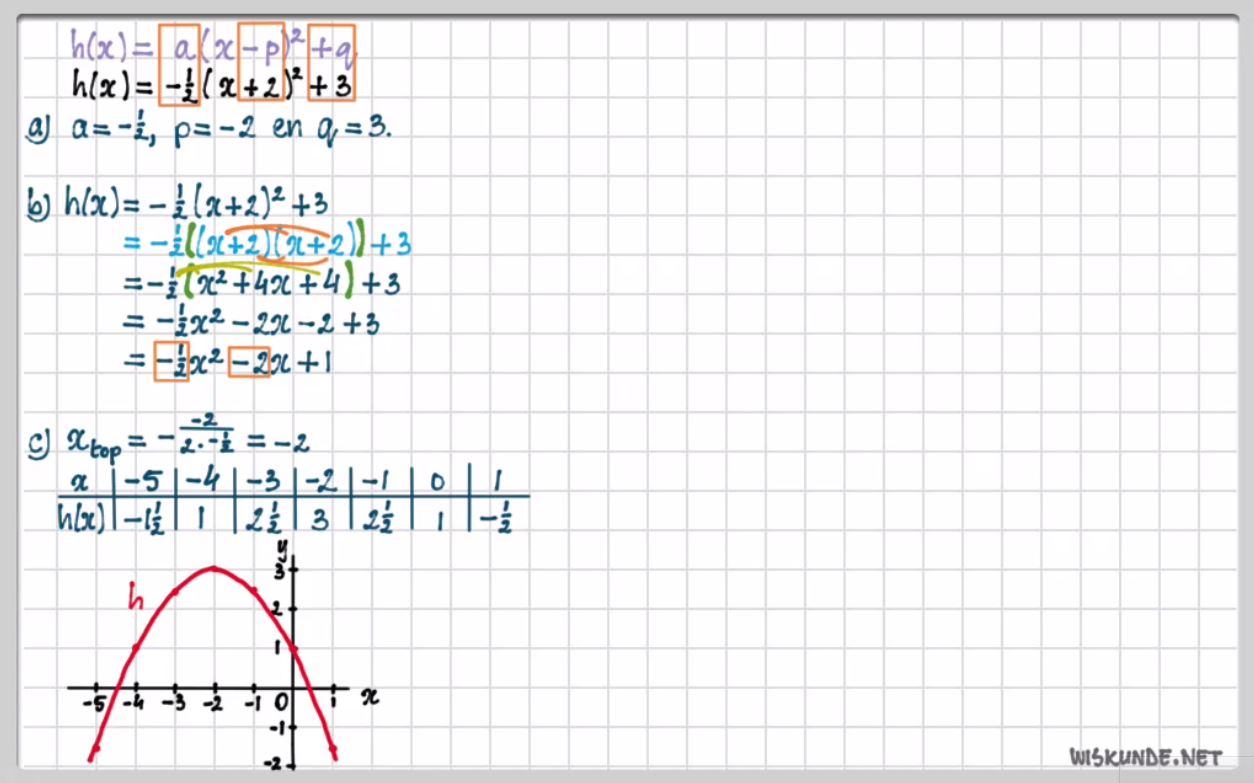The width and height of the screenshot is (1254, 783).
Task: Click the red 'h' label beside the parabola
Action: (137, 598)
